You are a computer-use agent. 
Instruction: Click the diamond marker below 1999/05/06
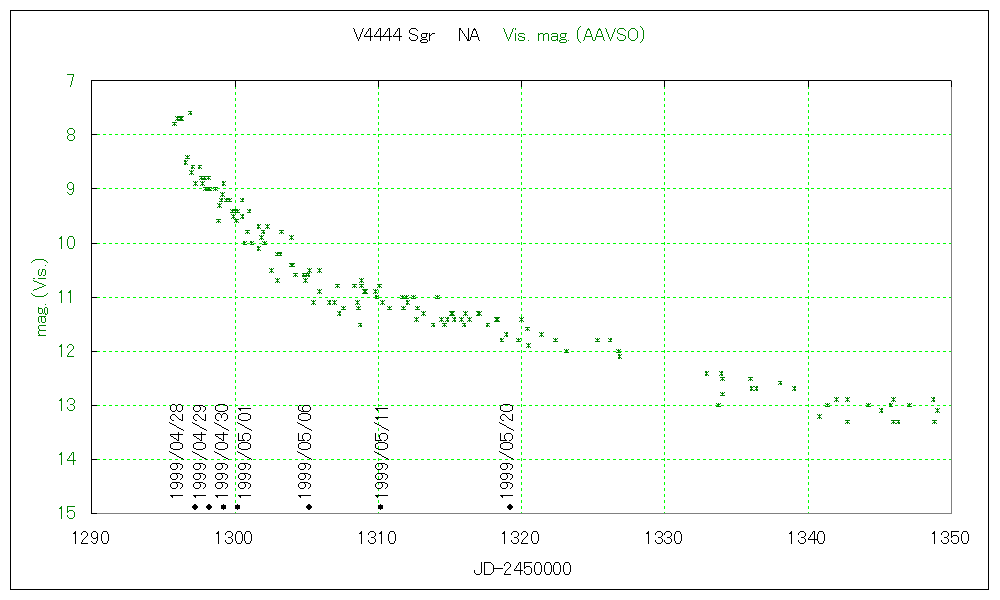tap(309, 507)
